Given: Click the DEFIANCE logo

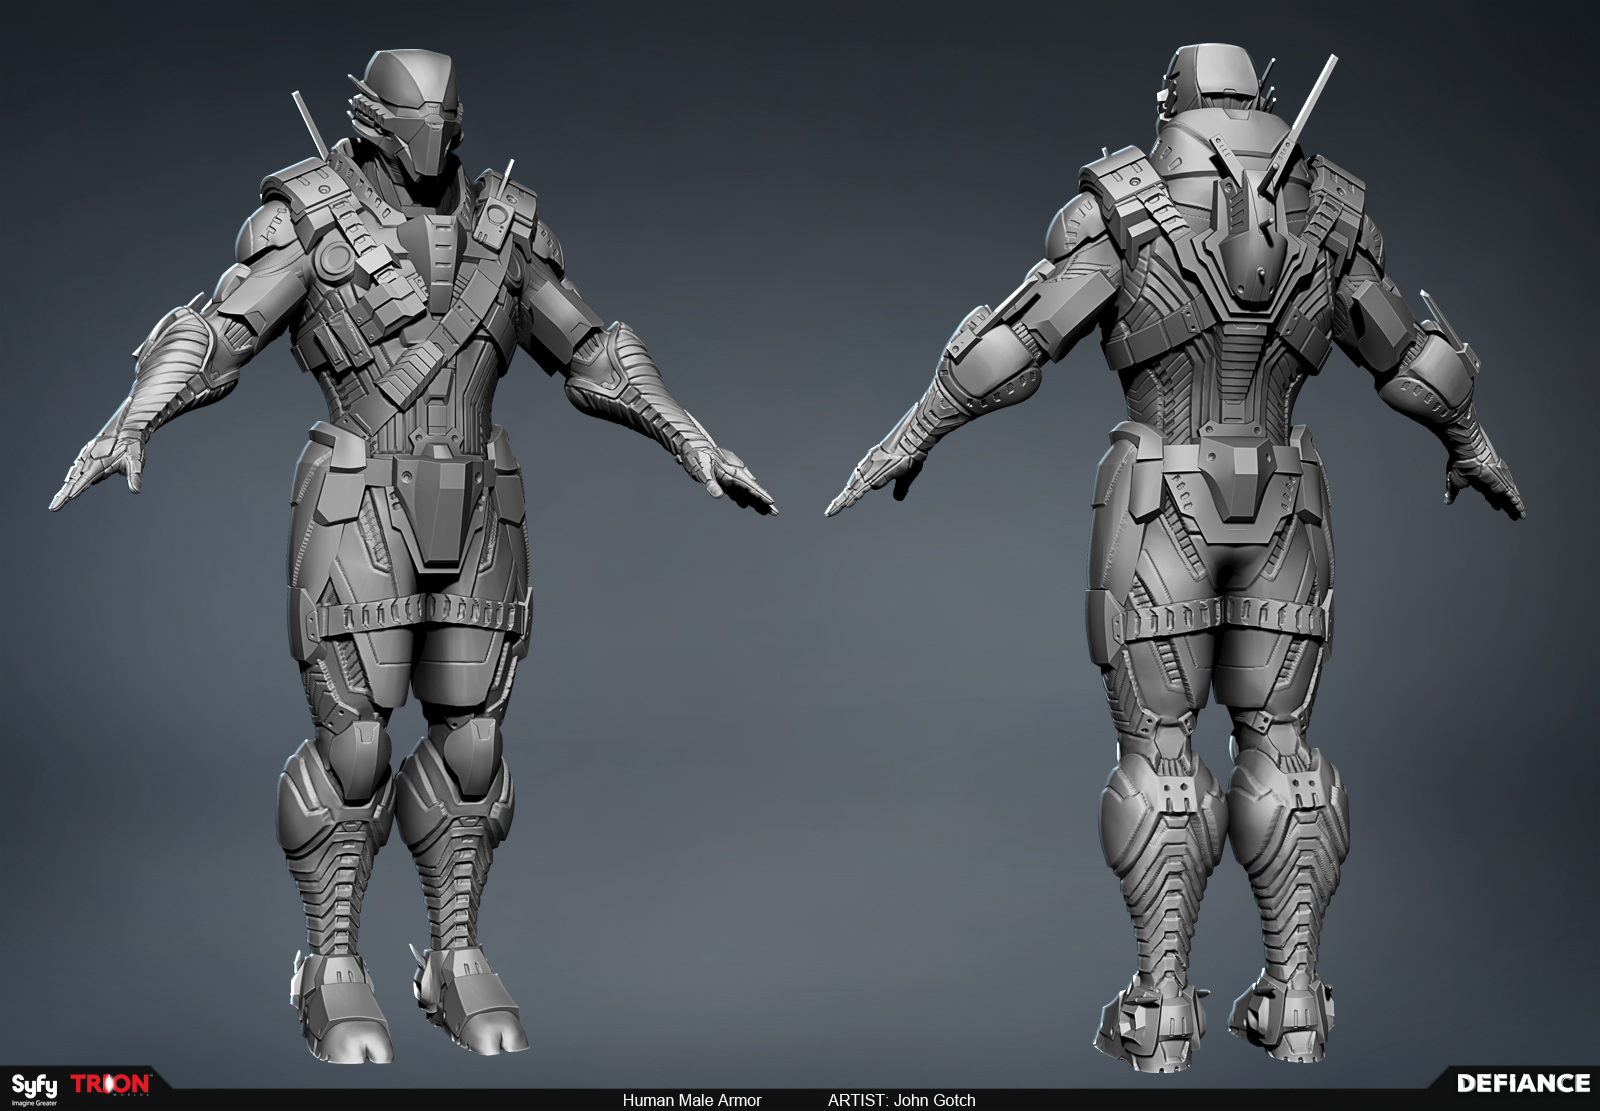Looking at the screenshot, I should (1523, 1084).
